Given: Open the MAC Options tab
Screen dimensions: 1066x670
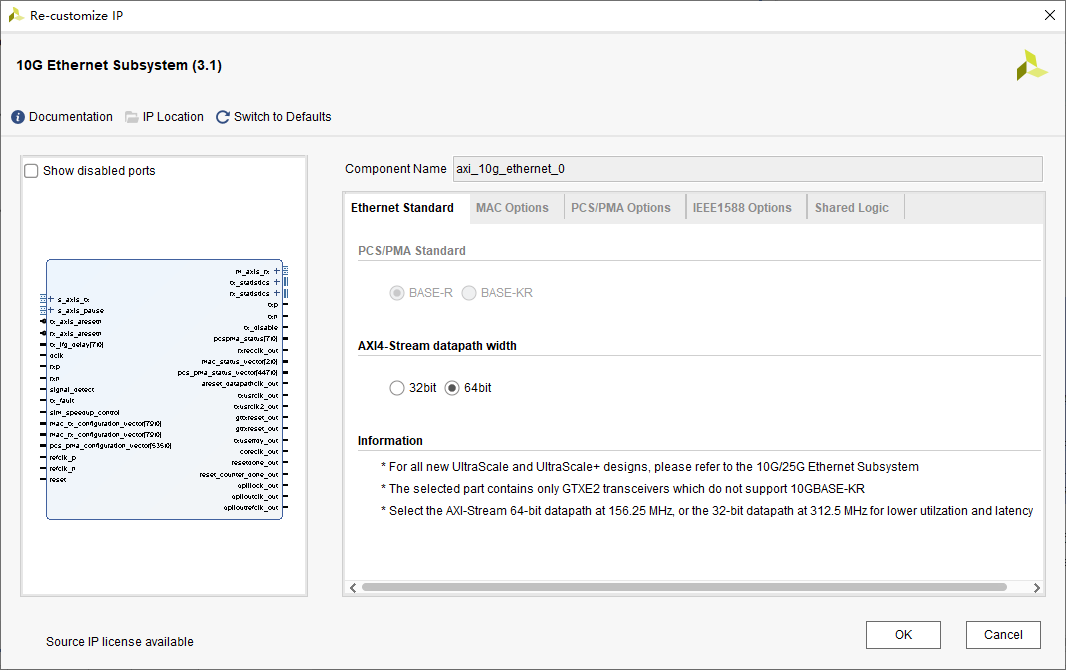Looking at the screenshot, I should [512, 208].
